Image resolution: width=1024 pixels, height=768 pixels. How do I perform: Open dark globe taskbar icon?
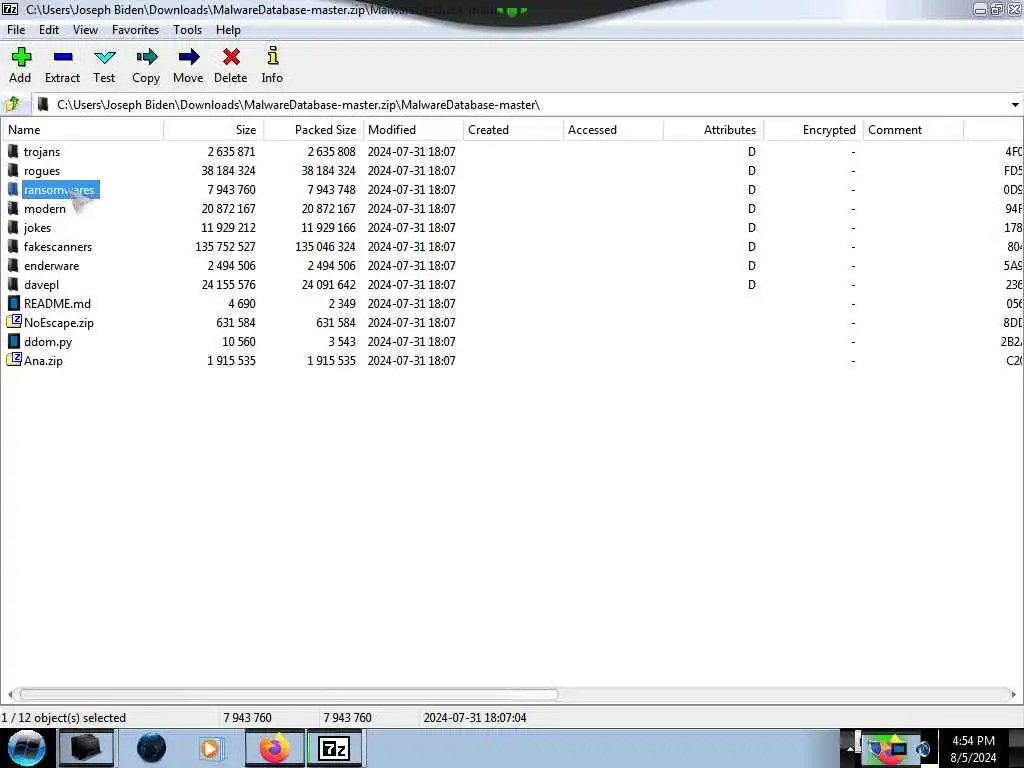[152, 748]
